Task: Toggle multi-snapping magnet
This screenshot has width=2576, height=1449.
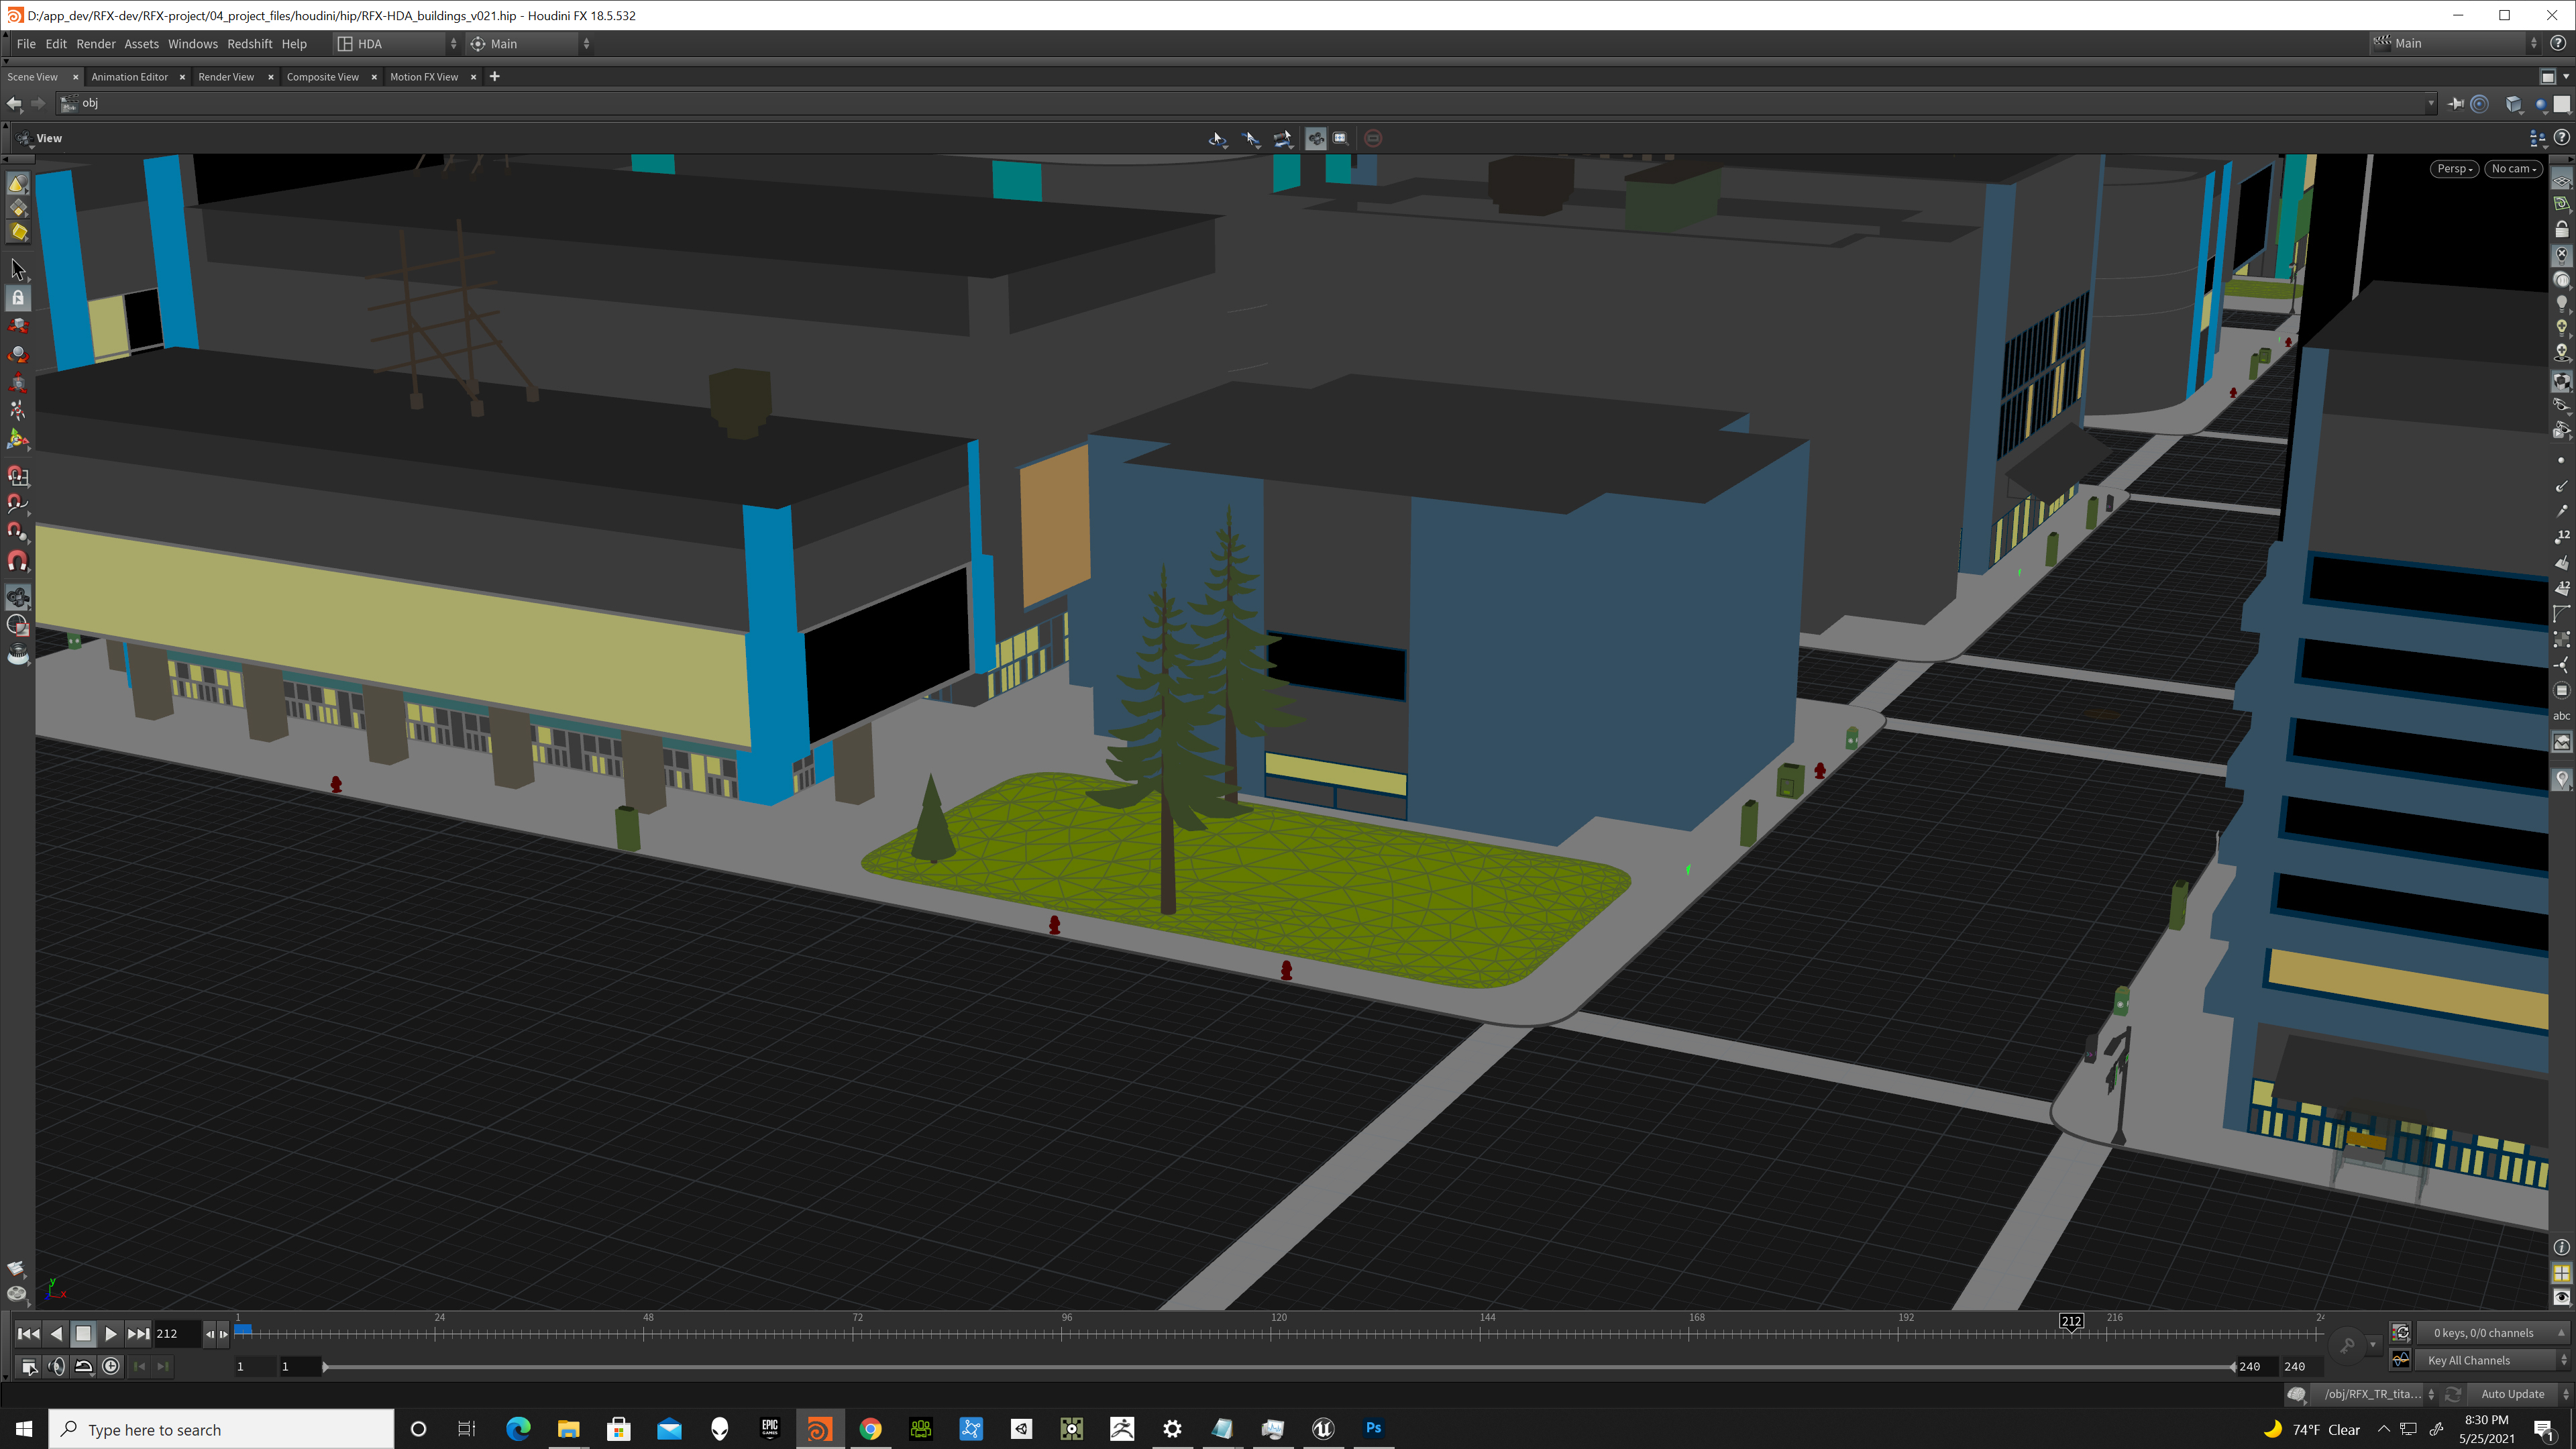Action: [18, 560]
